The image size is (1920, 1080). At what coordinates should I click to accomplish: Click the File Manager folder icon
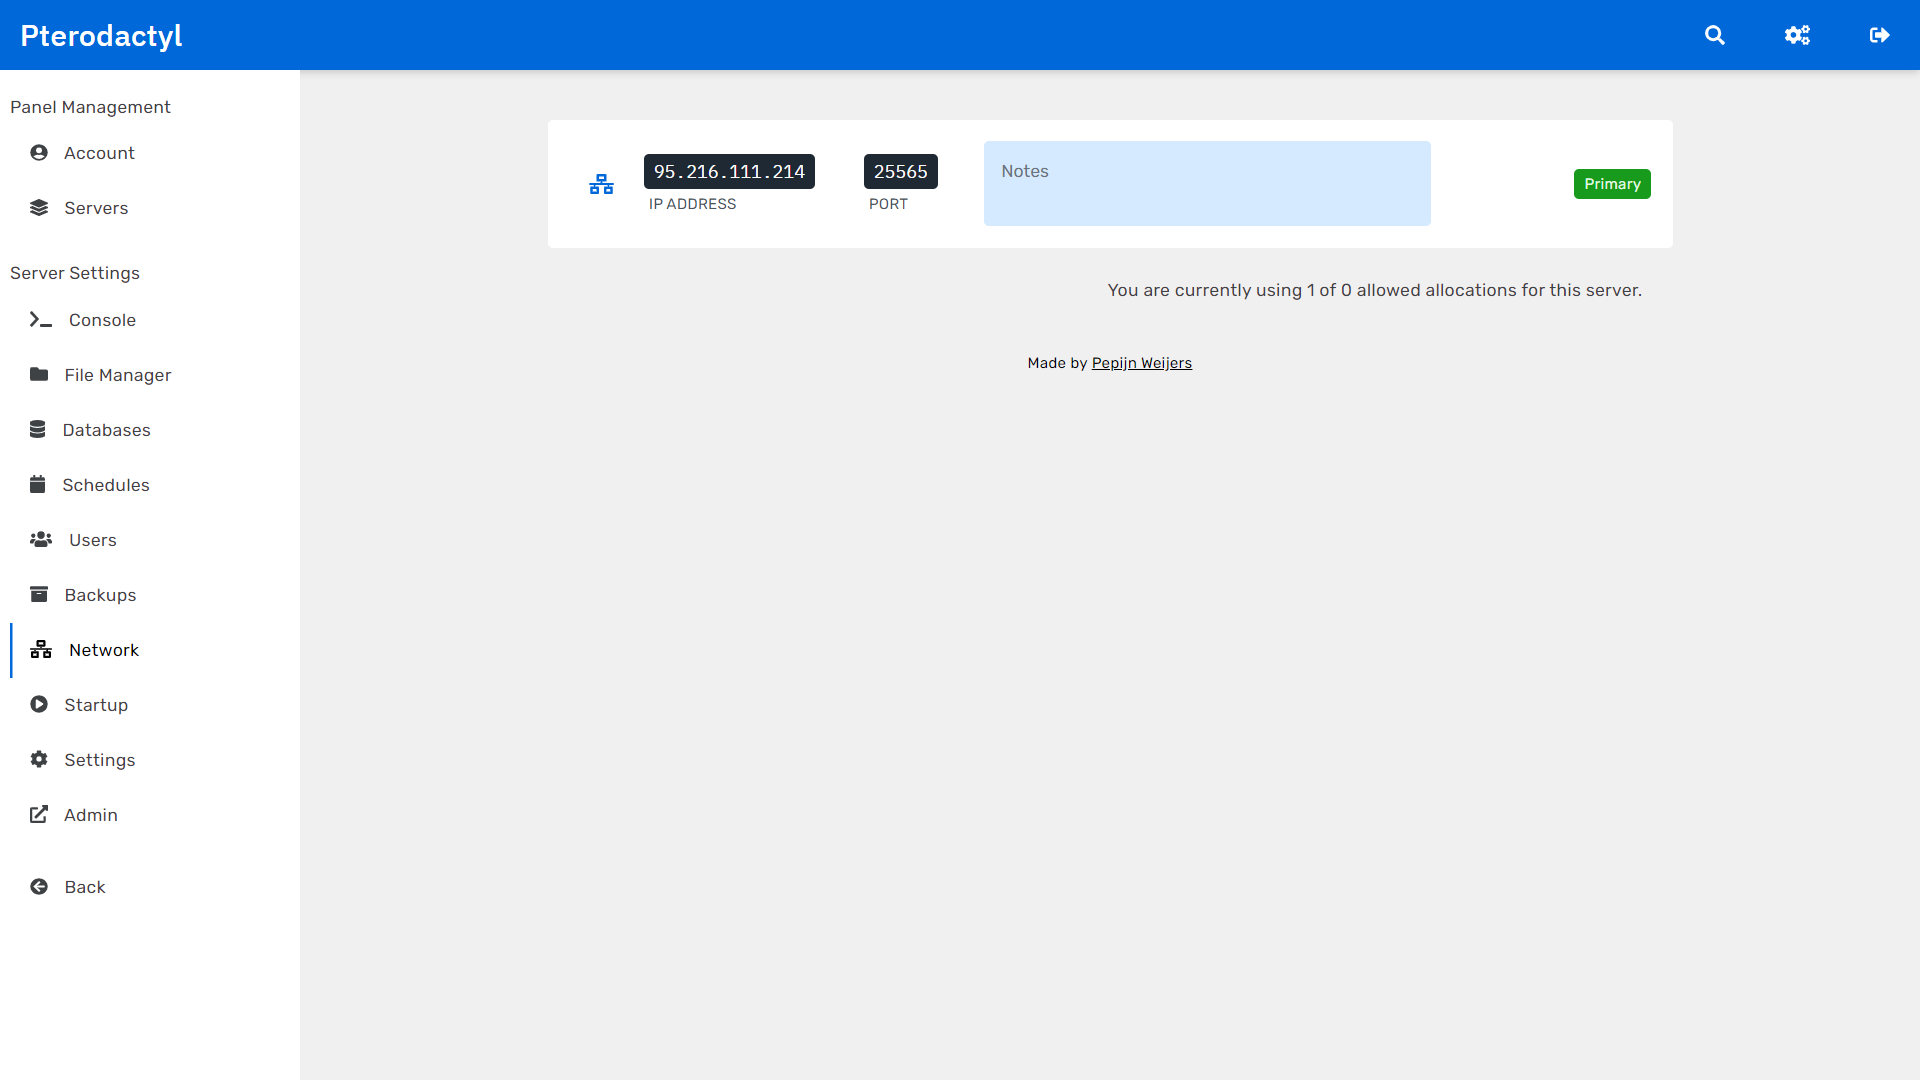[39, 375]
